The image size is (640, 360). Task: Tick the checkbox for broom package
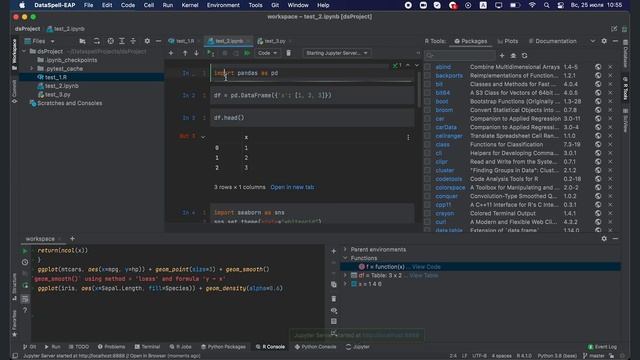427,110
